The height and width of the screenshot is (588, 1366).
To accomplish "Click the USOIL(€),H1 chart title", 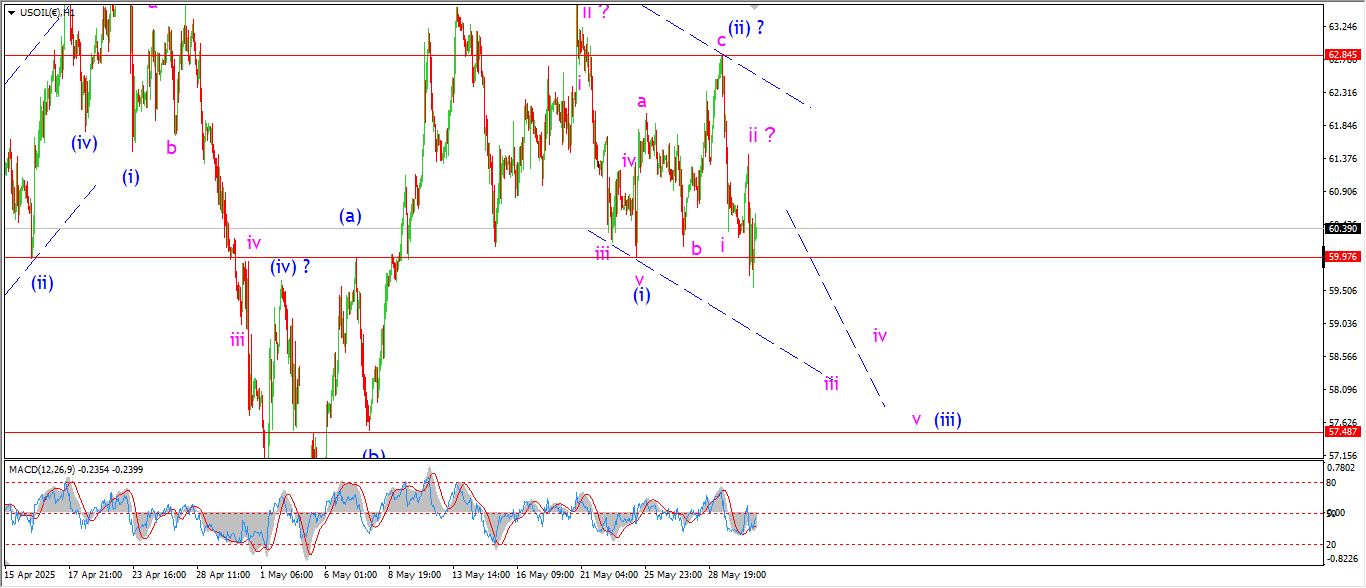I will click(47, 12).
